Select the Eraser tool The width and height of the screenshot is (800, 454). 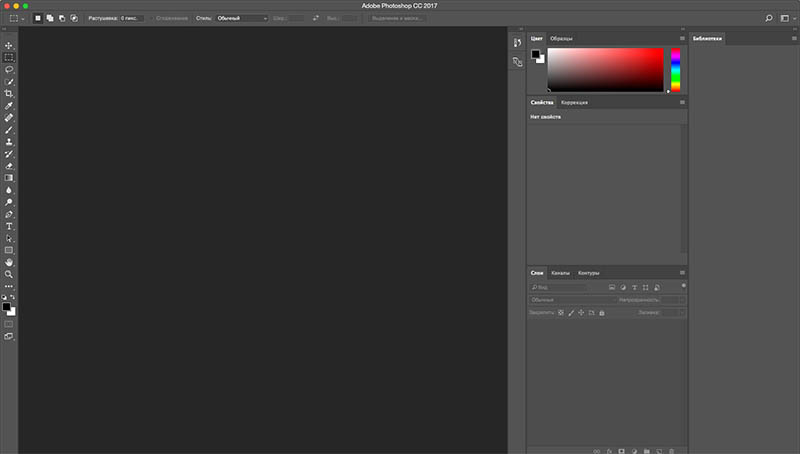(x=9, y=166)
